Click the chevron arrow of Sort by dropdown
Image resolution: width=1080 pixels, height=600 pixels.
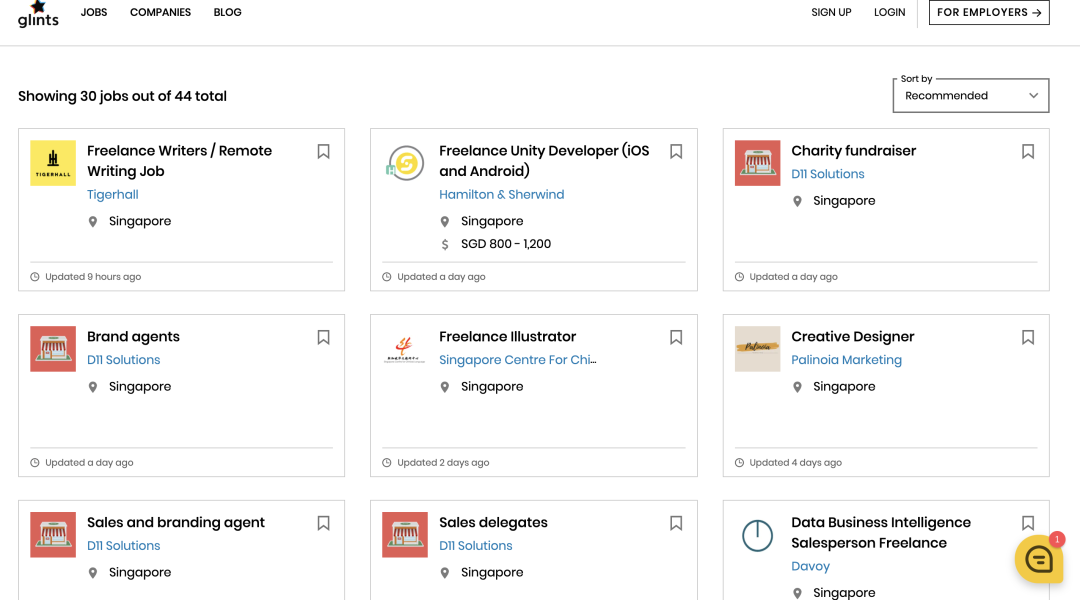pyautogui.click(x=1033, y=96)
